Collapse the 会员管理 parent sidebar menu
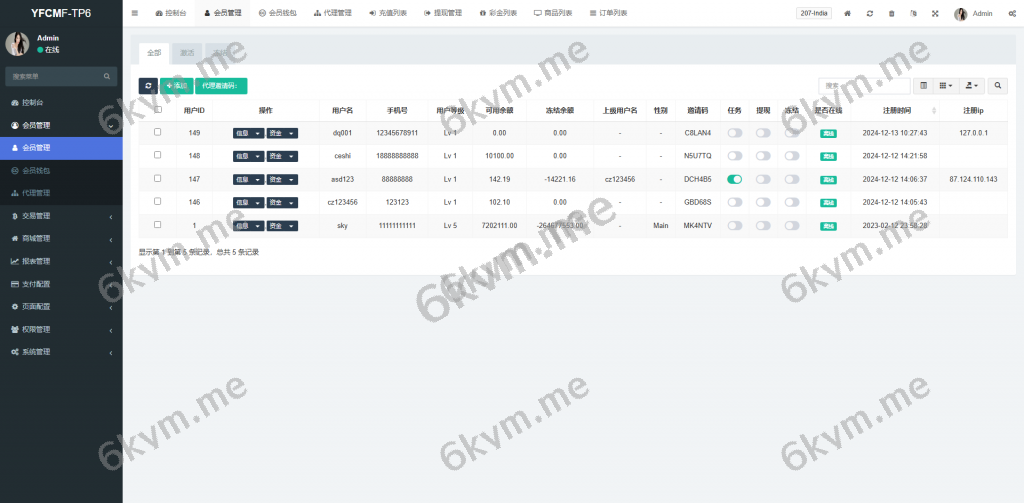 click(61, 125)
